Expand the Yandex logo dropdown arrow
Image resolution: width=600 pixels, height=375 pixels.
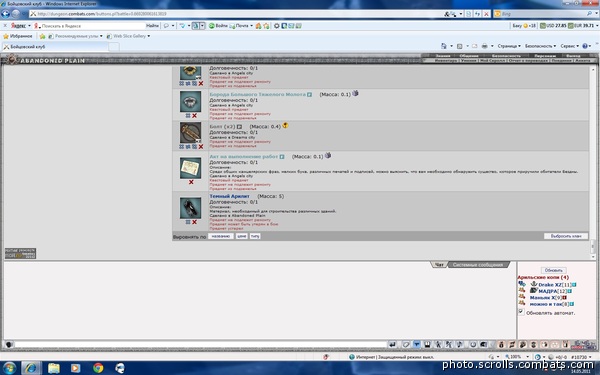pos(29,26)
